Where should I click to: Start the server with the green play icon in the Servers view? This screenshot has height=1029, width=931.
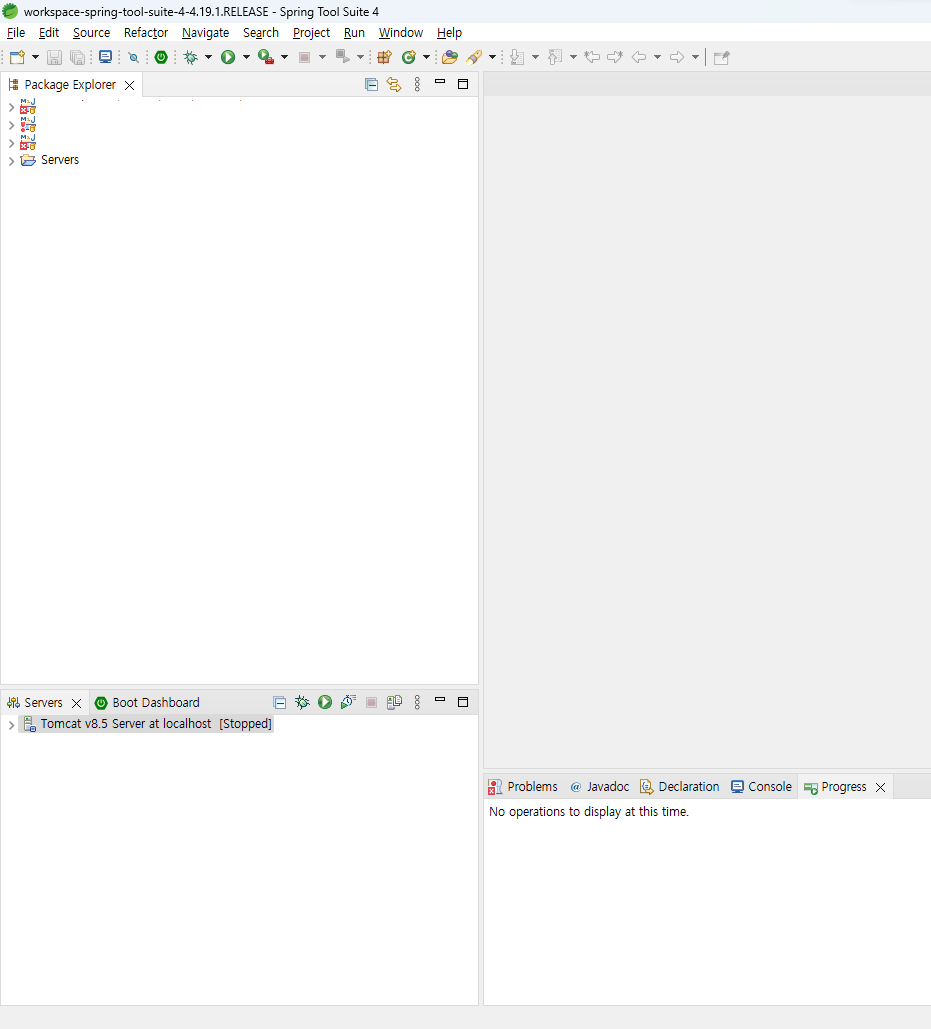point(325,702)
